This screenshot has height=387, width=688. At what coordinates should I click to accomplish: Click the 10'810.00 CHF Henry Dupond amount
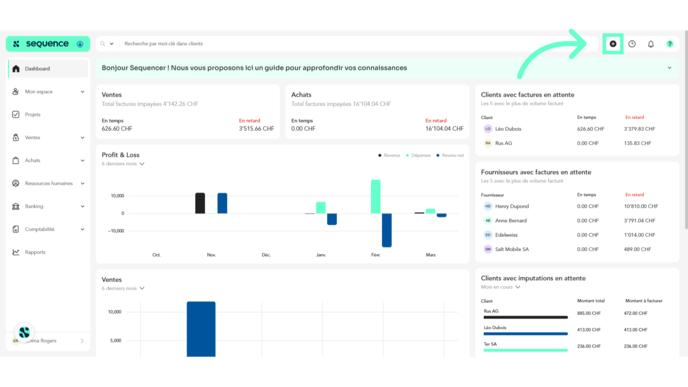(x=641, y=206)
